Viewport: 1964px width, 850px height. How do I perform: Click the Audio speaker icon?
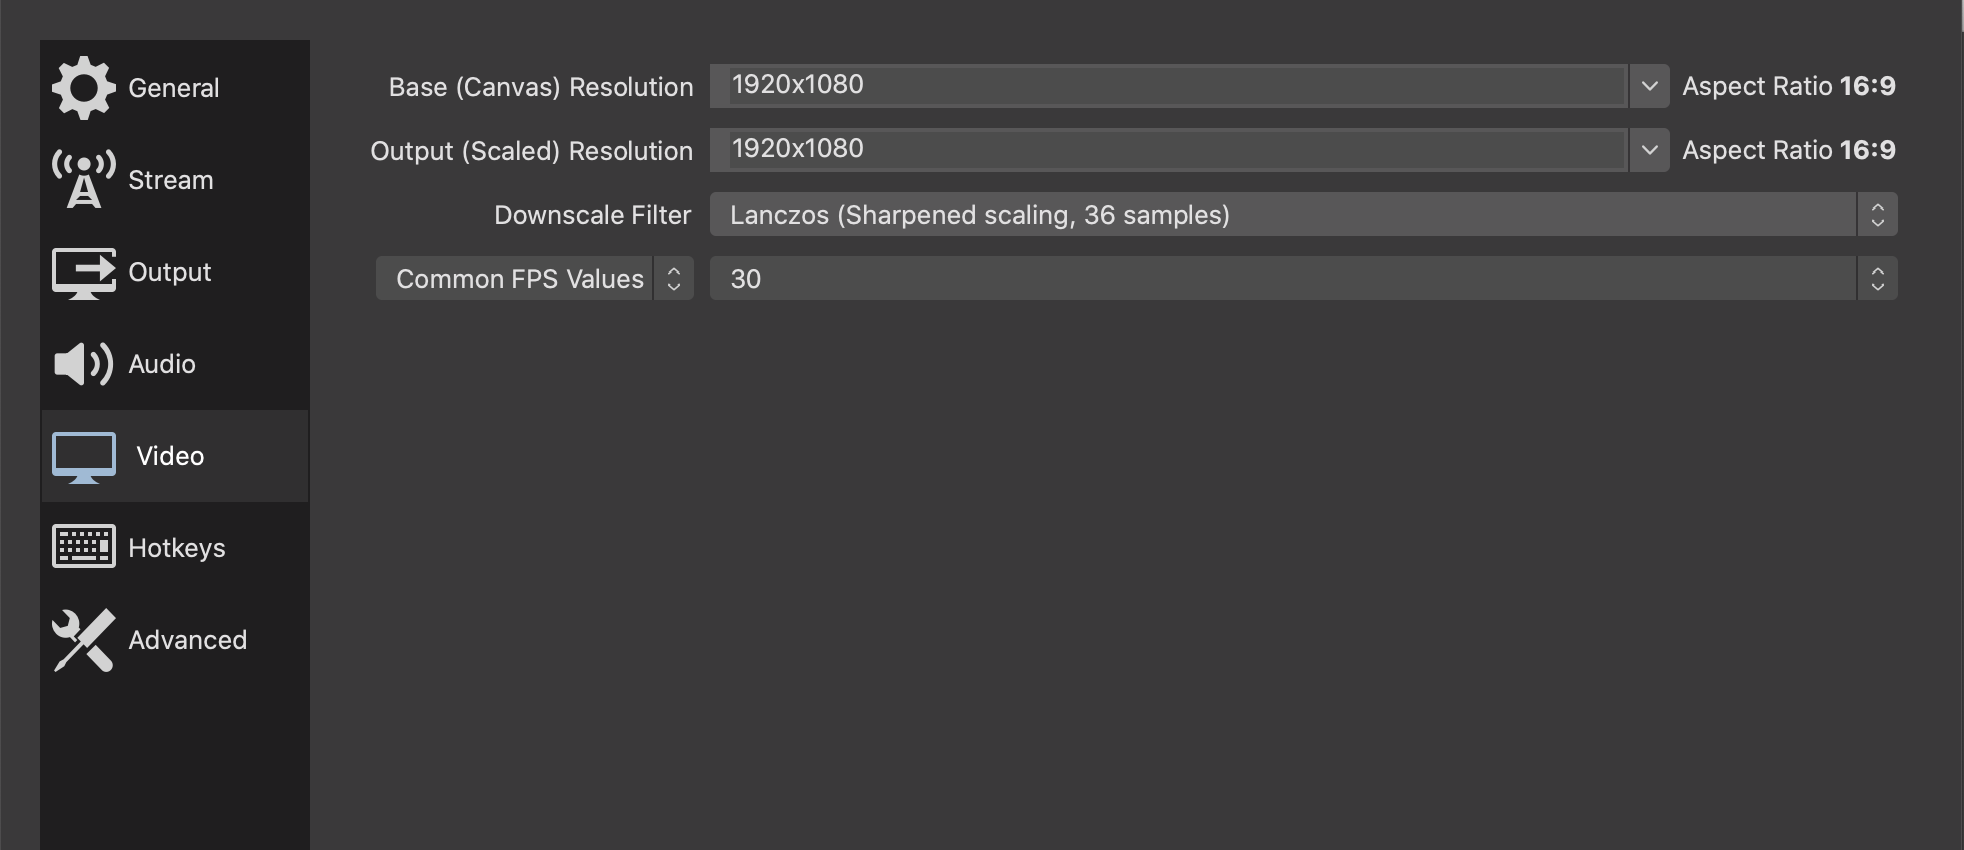tap(84, 364)
